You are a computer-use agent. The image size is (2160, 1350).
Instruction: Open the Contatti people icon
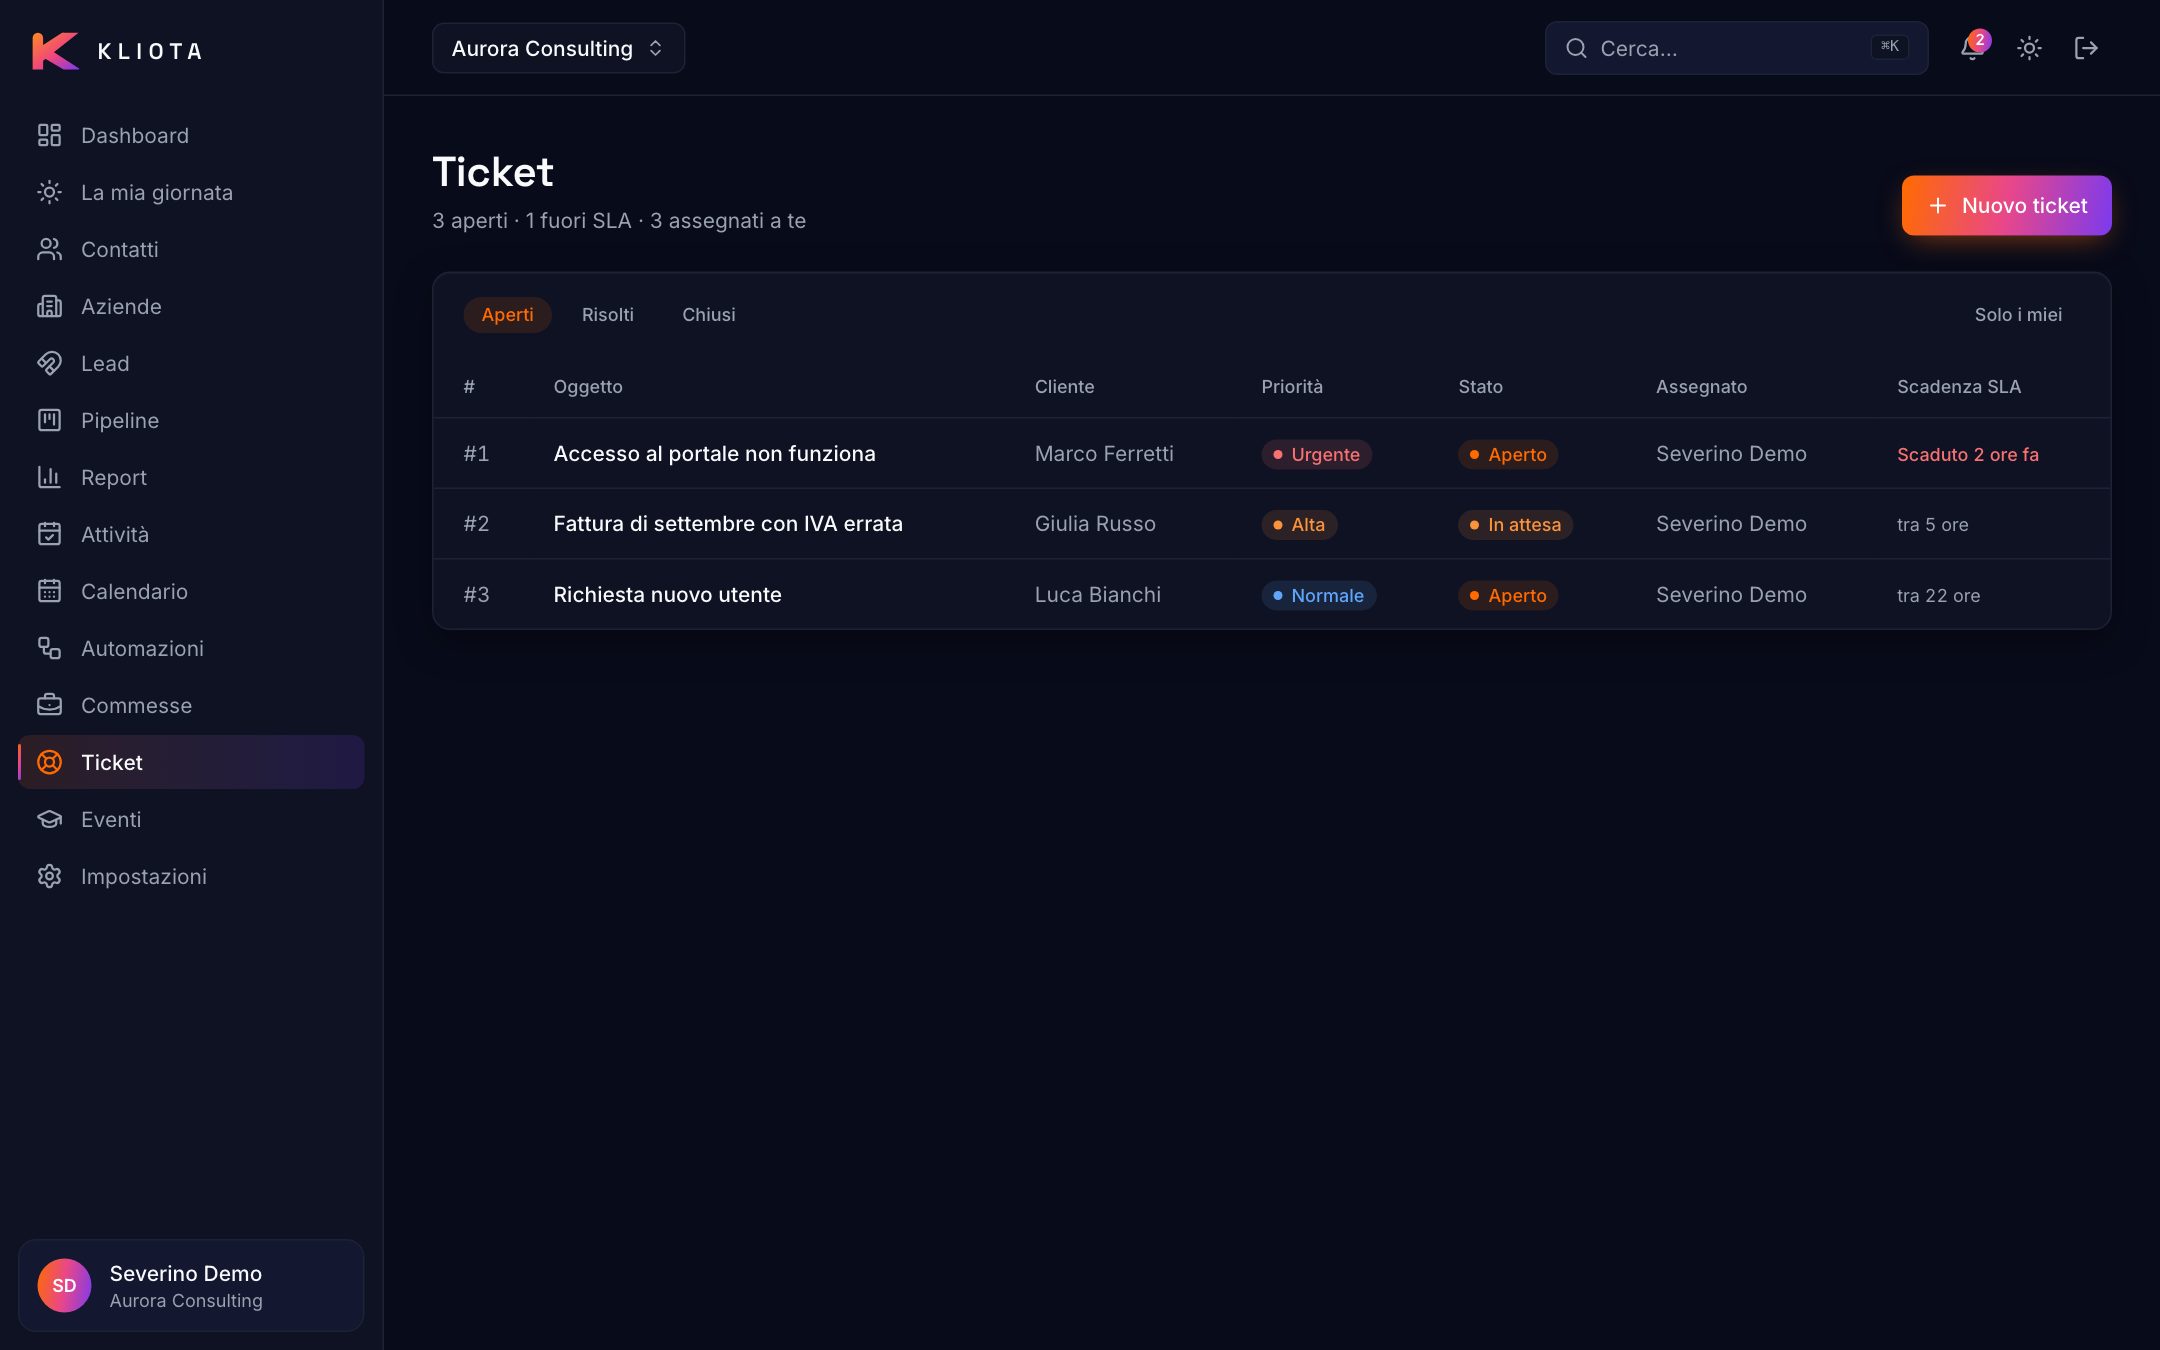click(x=49, y=249)
